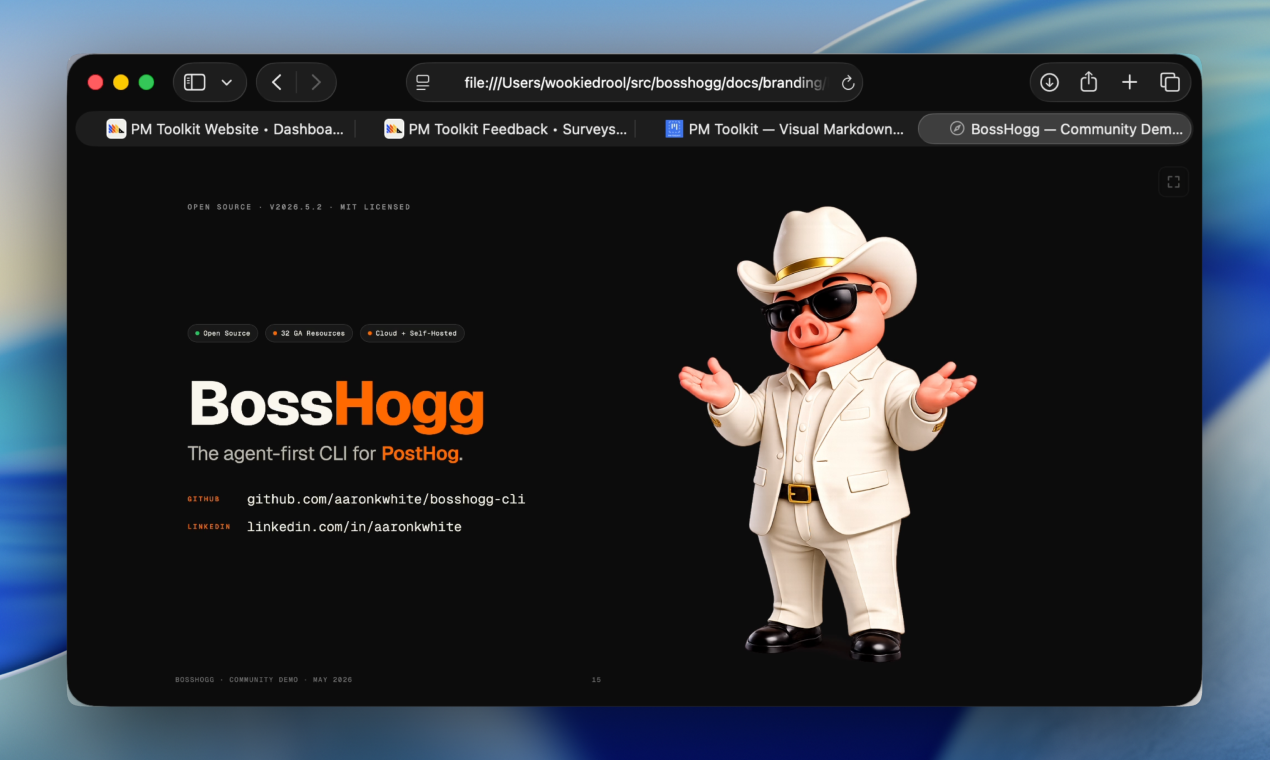Click the orange LINKEDIN label
This screenshot has width=1270, height=760.
[209, 527]
